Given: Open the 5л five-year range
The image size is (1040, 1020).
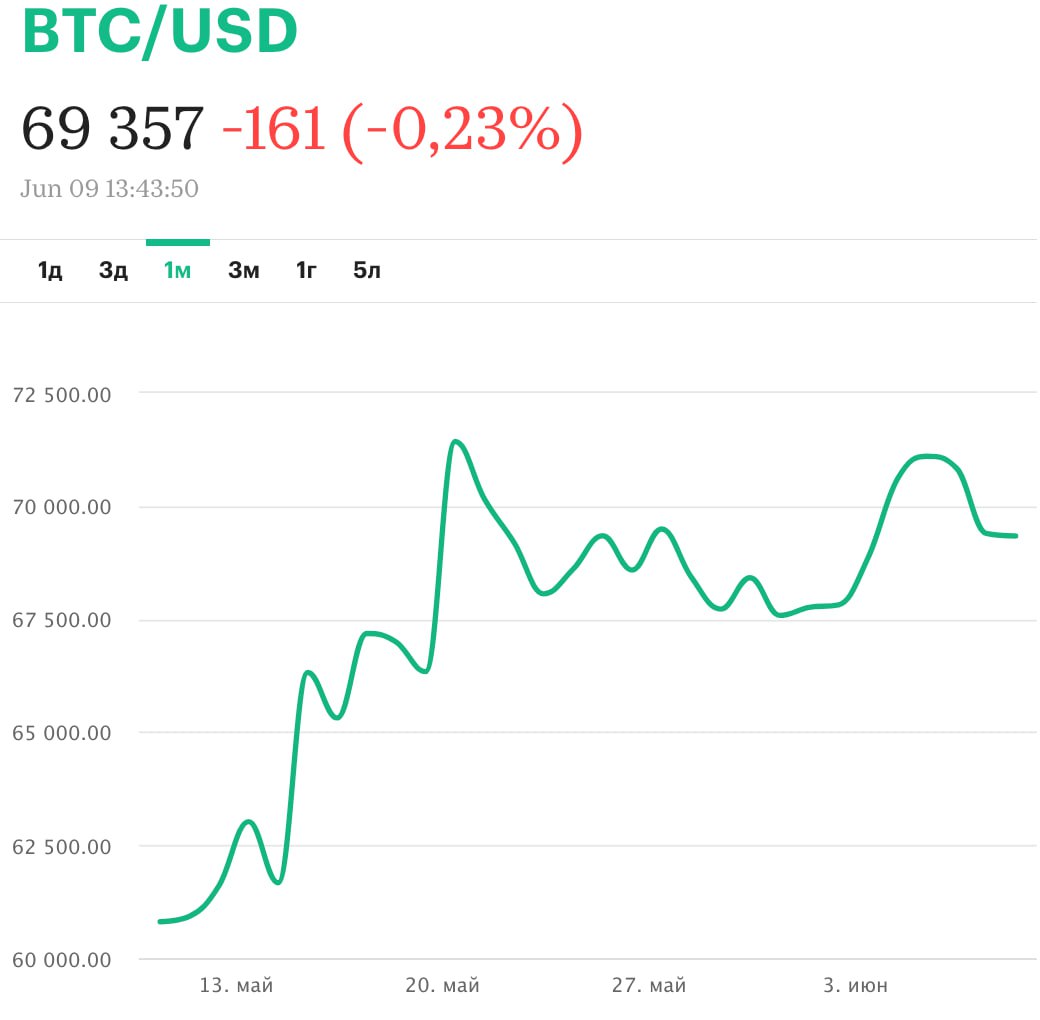Looking at the screenshot, I should pos(367,270).
